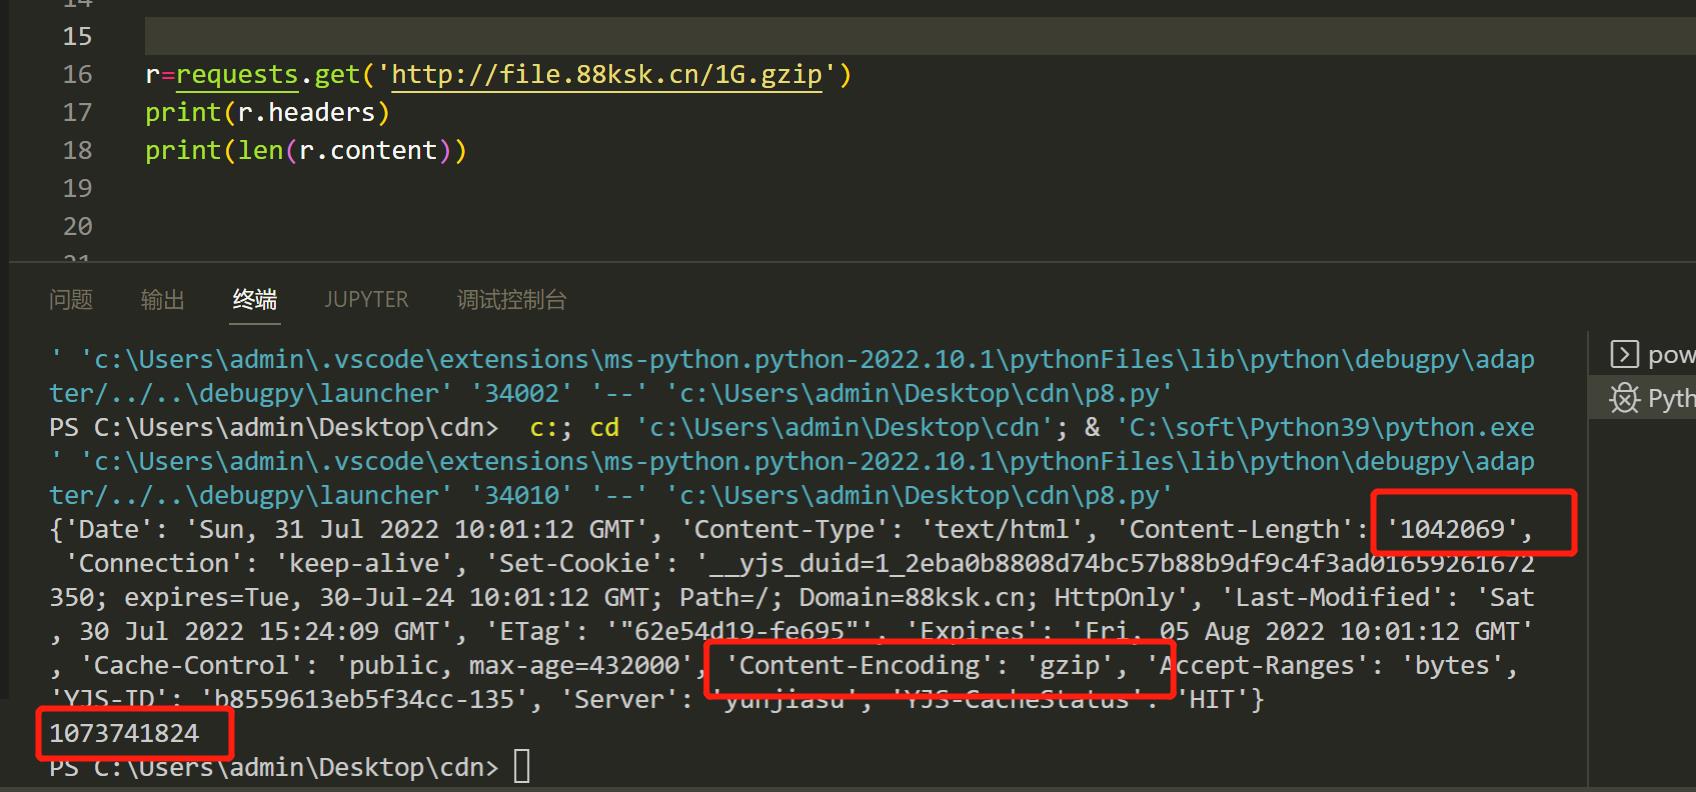Click the 'C:\soft\Python39\python.exe path text
1696x792 pixels.
click(1325, 427)
